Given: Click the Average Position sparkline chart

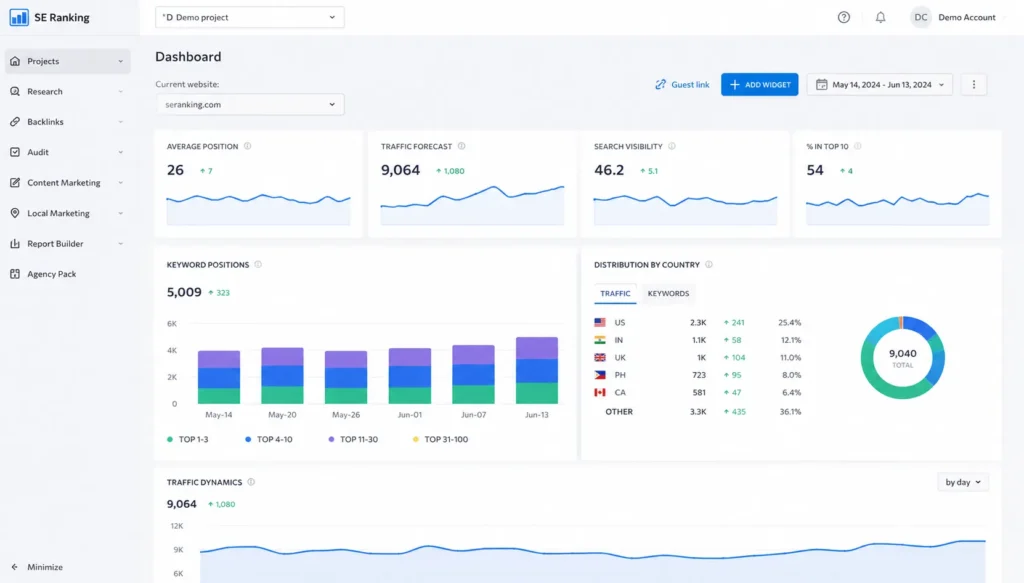Looking at the screenshot, I should pos(259,209).
